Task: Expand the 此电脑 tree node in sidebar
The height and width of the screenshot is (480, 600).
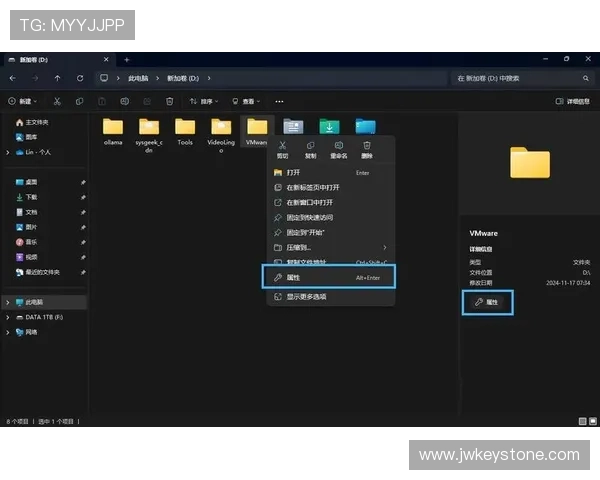Action: coord(8,302)
